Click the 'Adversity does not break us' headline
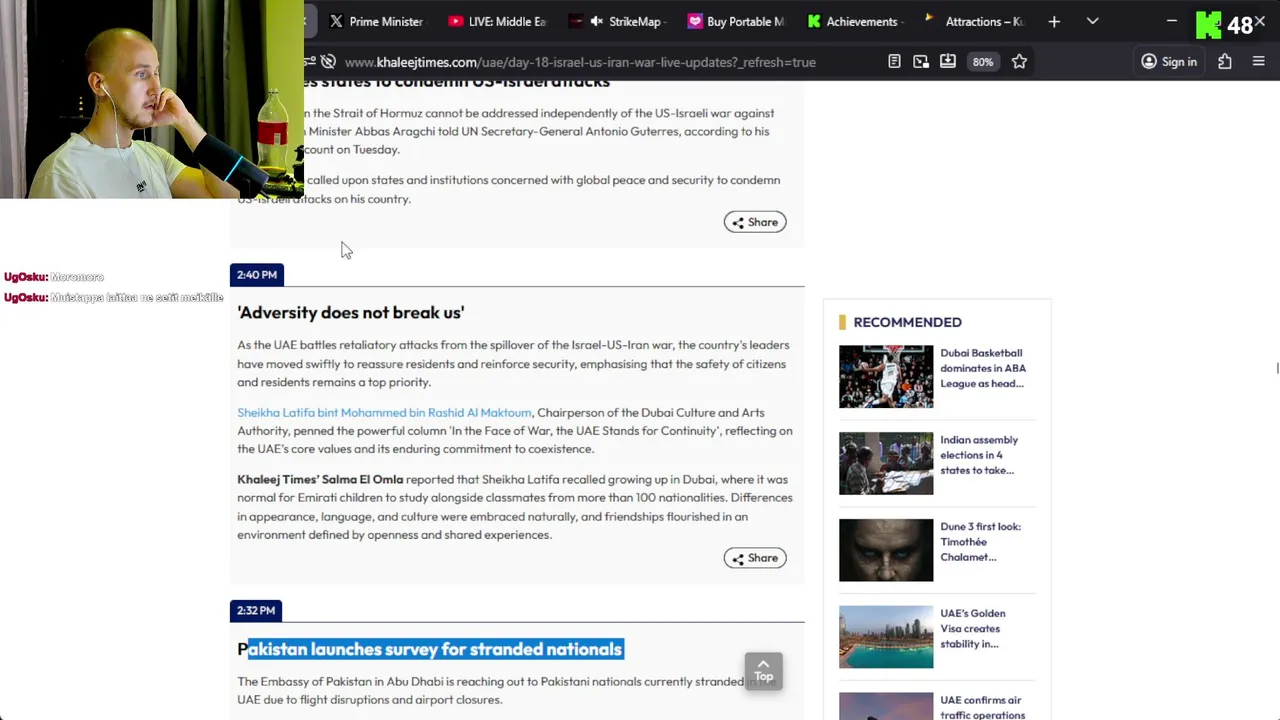 [x=351, y=313]
